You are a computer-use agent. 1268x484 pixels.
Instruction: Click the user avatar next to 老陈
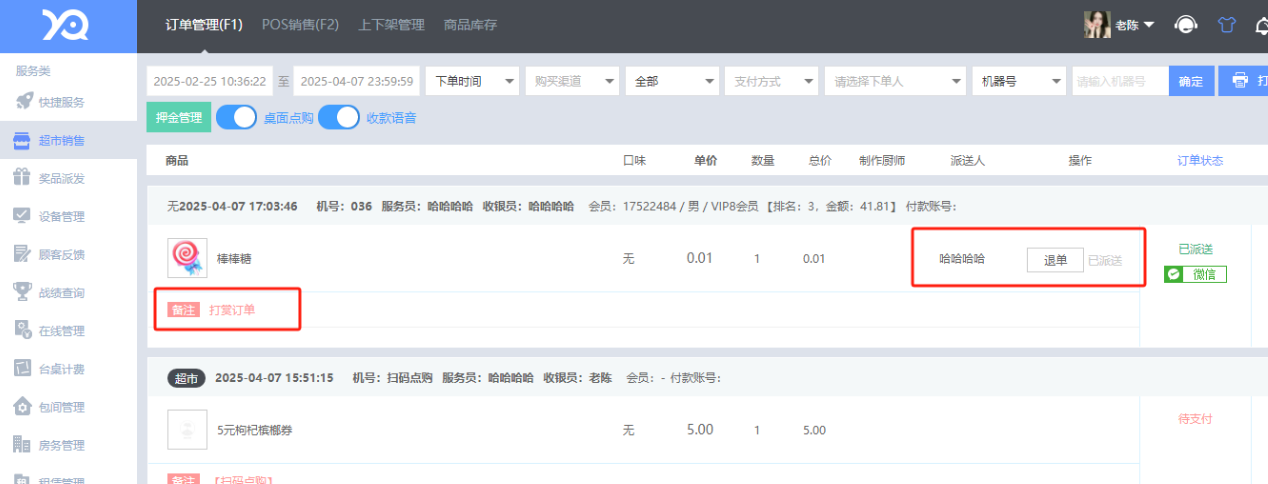(x=1097, y=25)
